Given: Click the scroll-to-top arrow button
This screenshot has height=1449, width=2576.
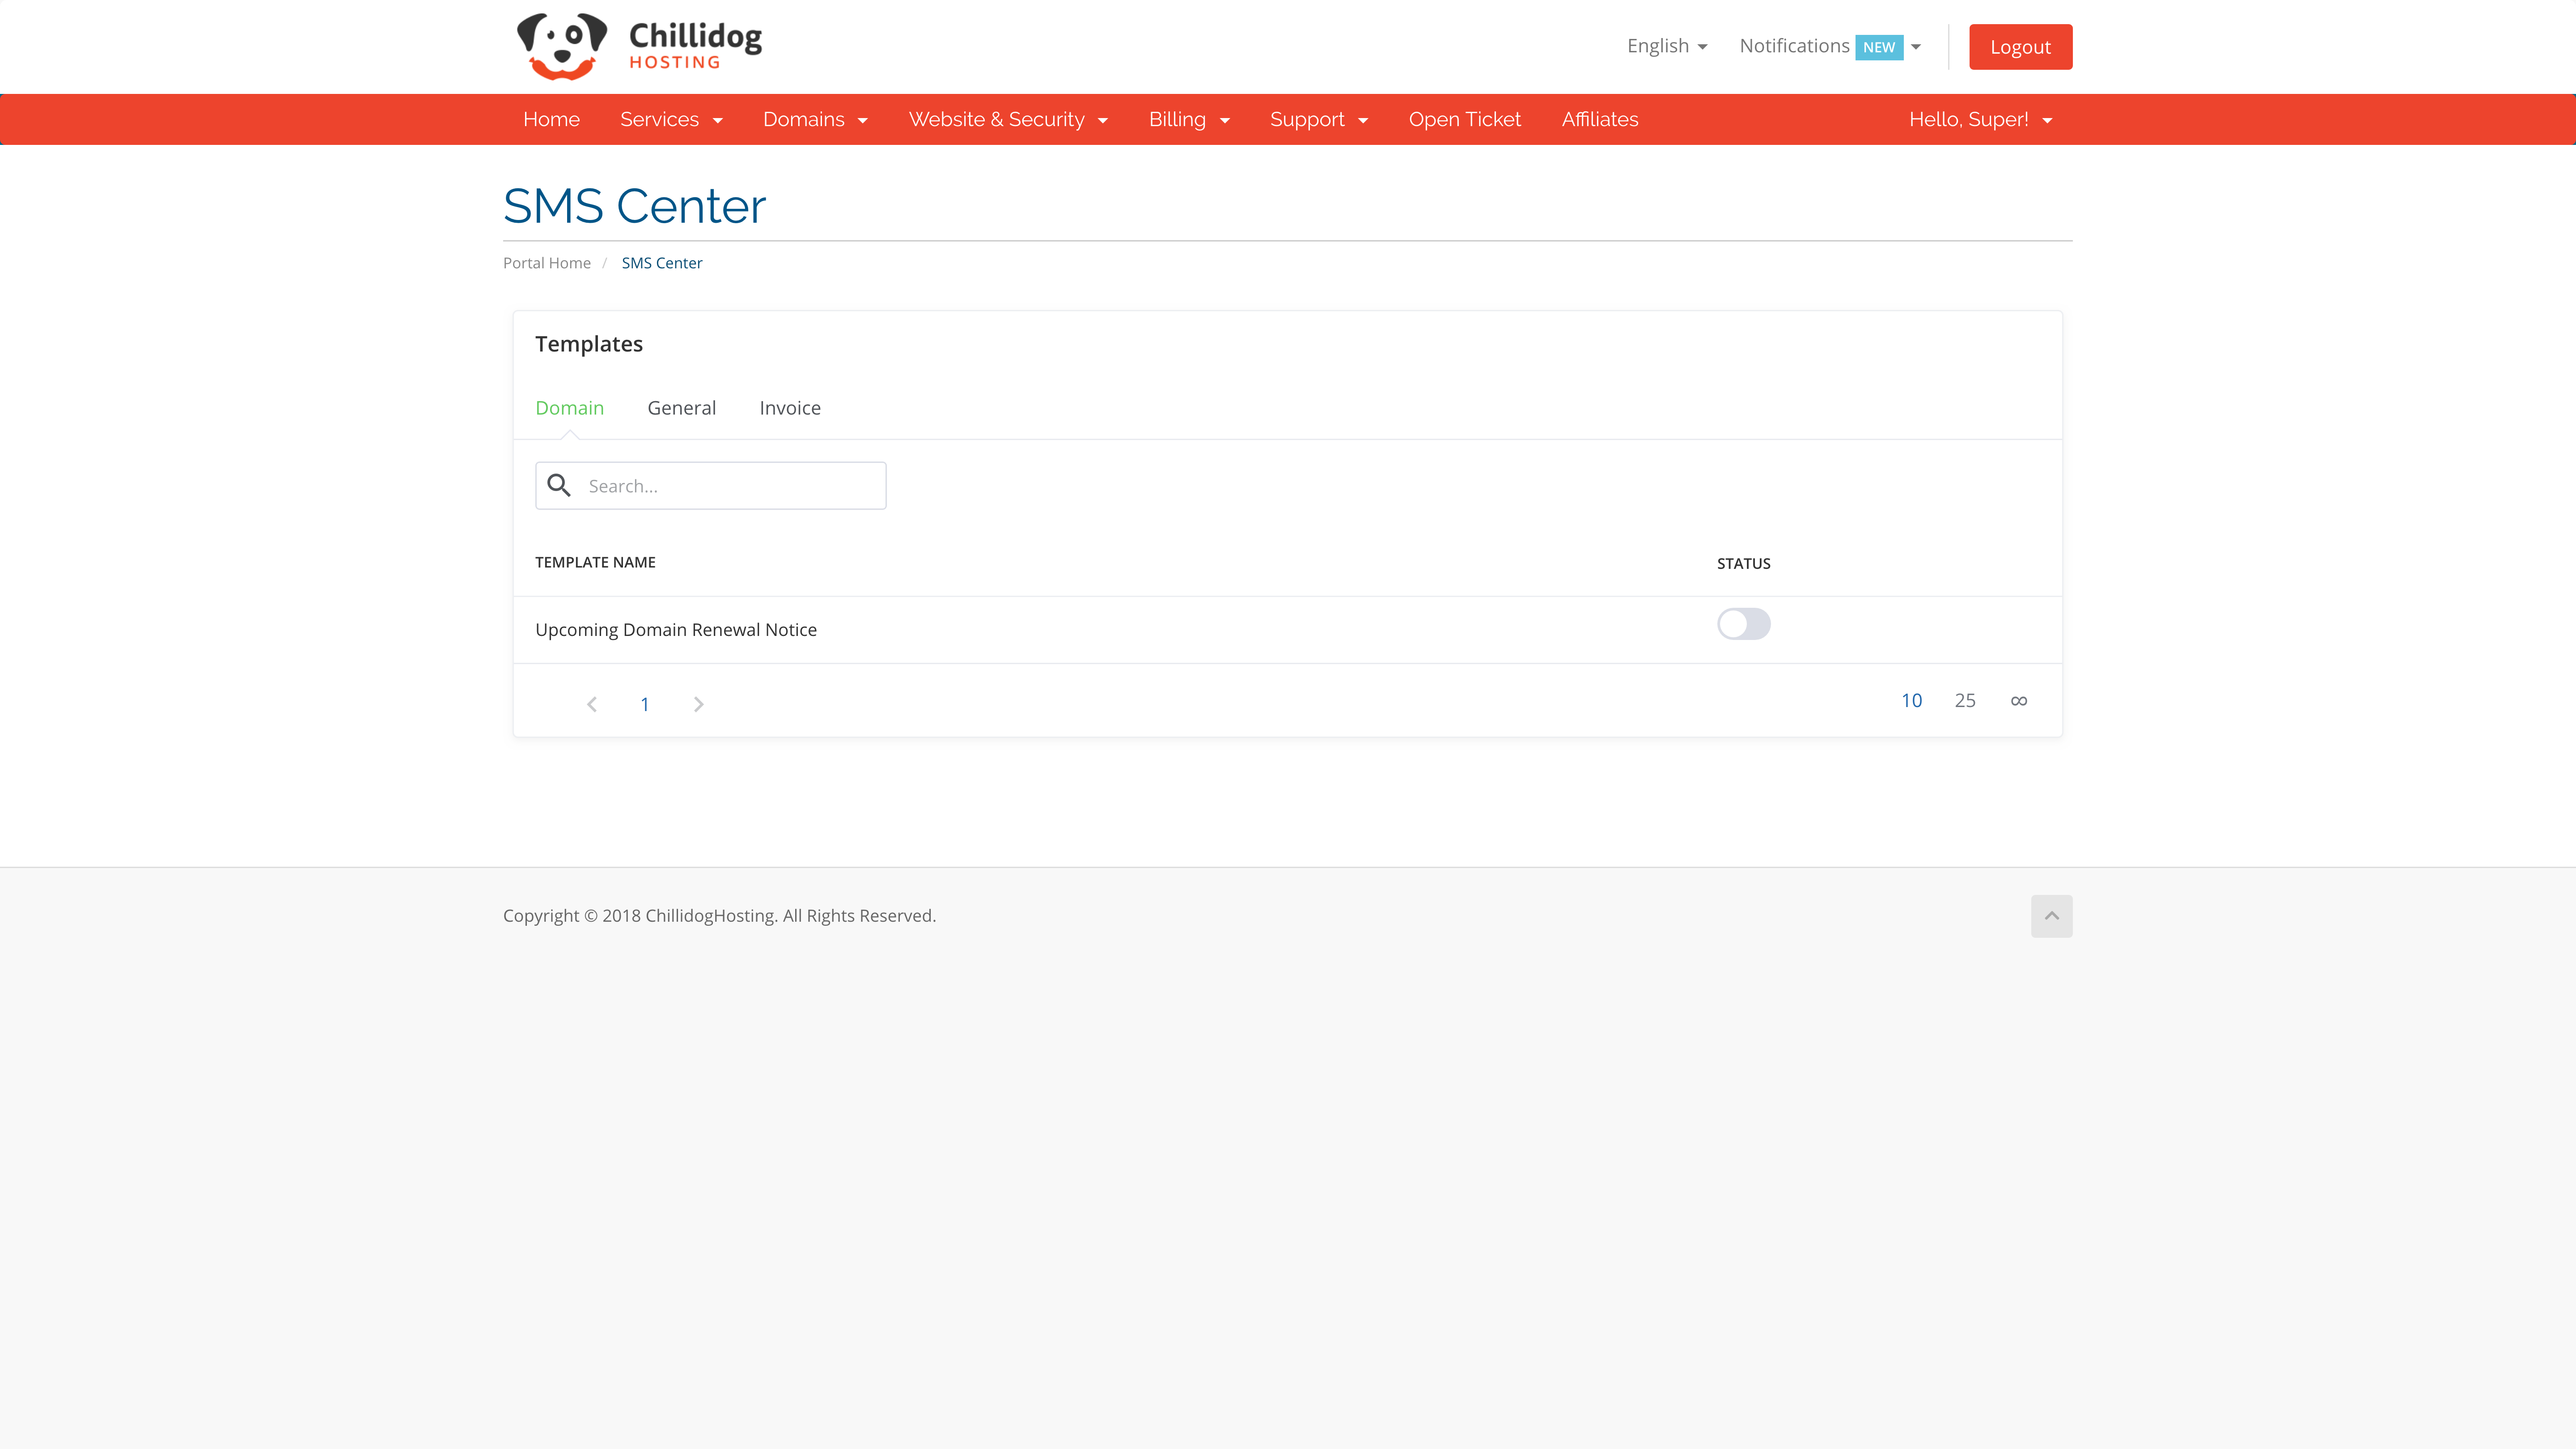Looking at the screenshot, I should (x=2051, y=916).
